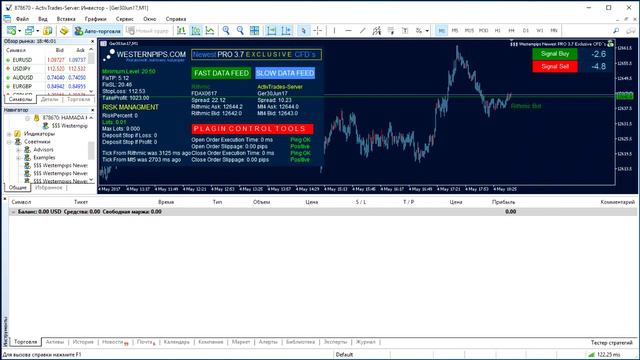Select the H4 timeframe button
Screen dimensions: 640x360
511,31
